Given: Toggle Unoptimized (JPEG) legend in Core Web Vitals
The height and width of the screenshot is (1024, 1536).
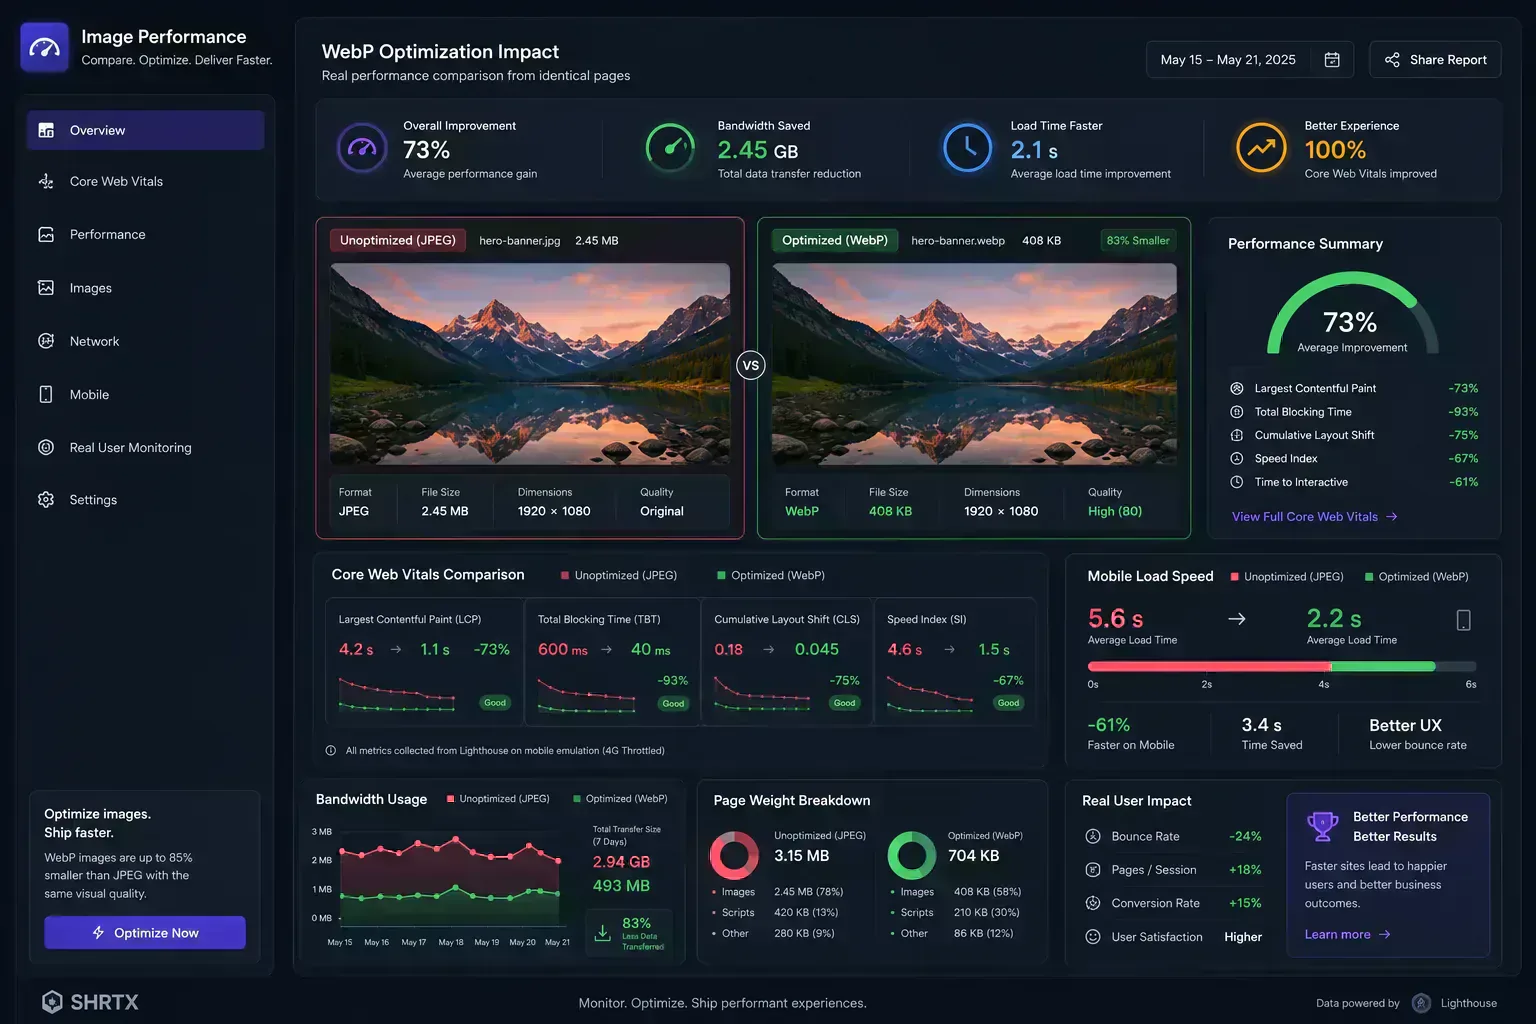Looking at the screenshot, I should point(619,575).
